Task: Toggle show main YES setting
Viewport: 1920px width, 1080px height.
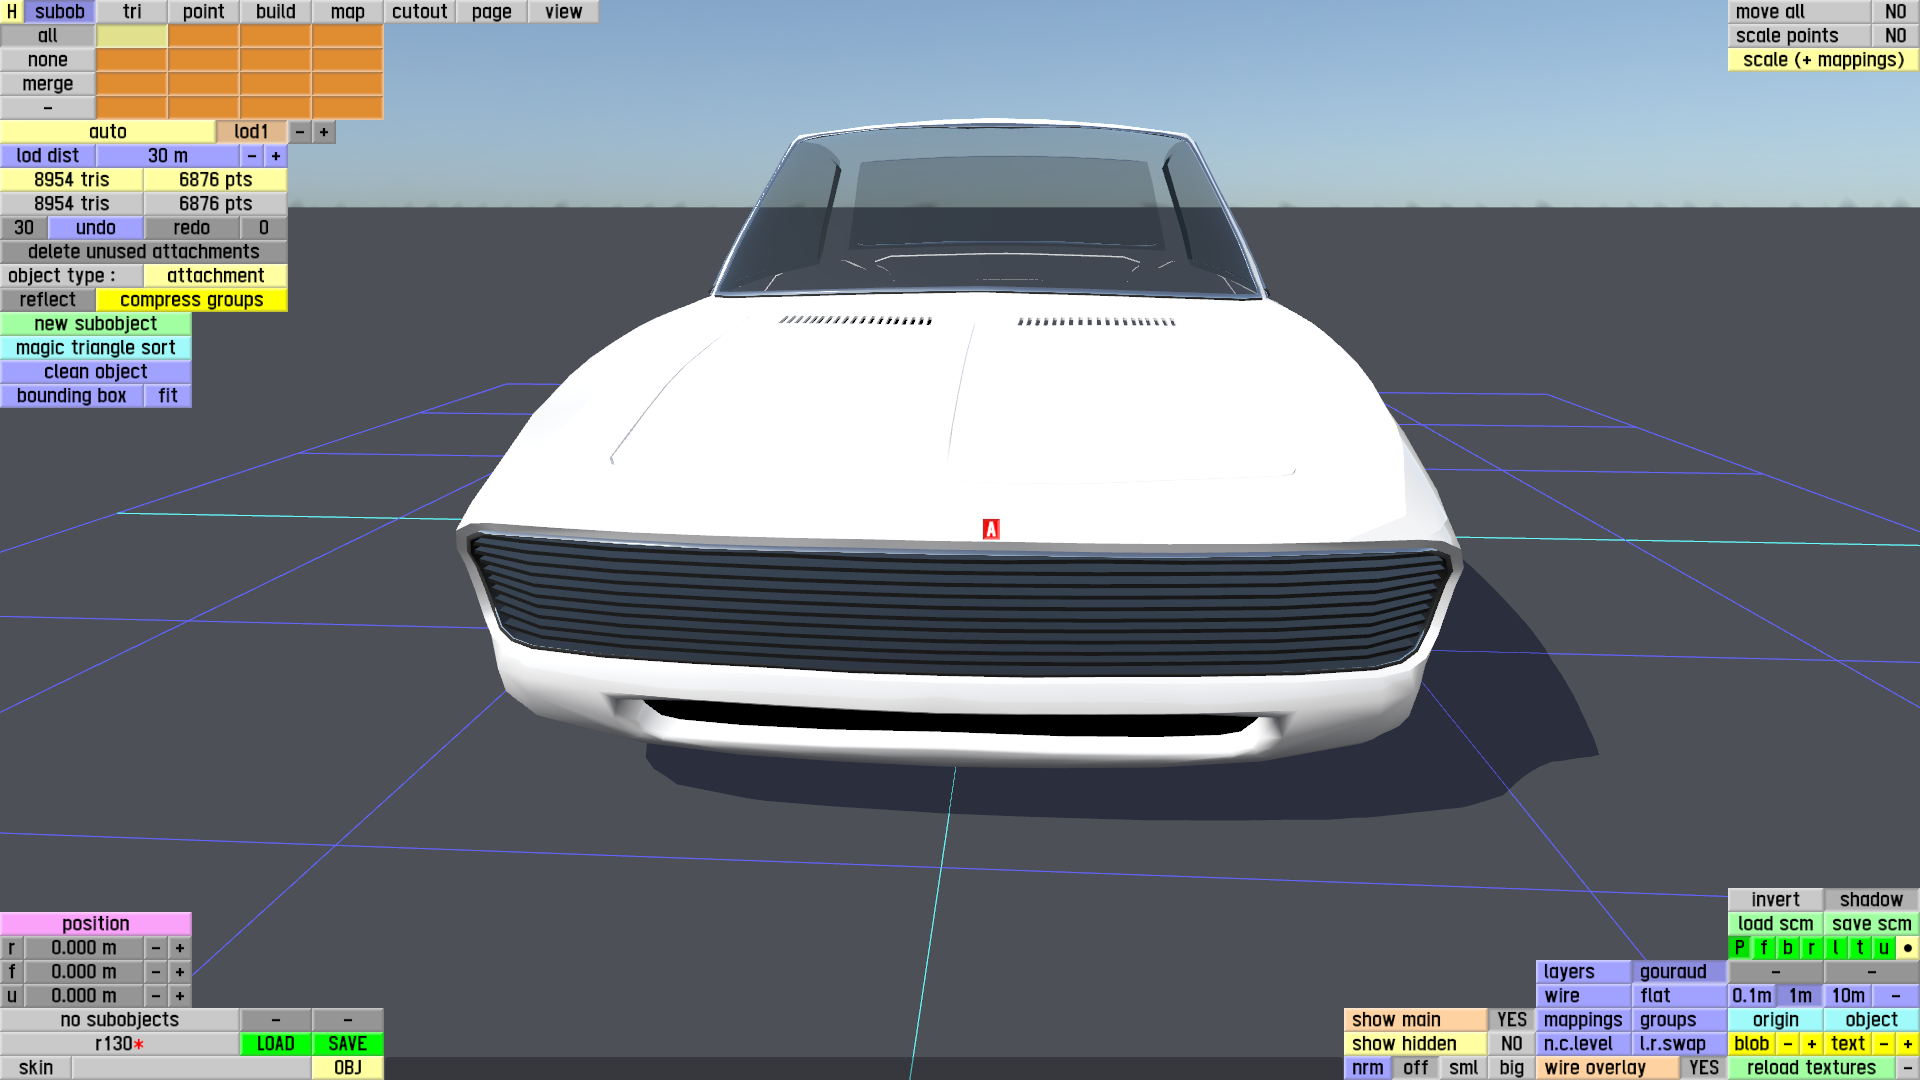Action: coord(1511,1020)
